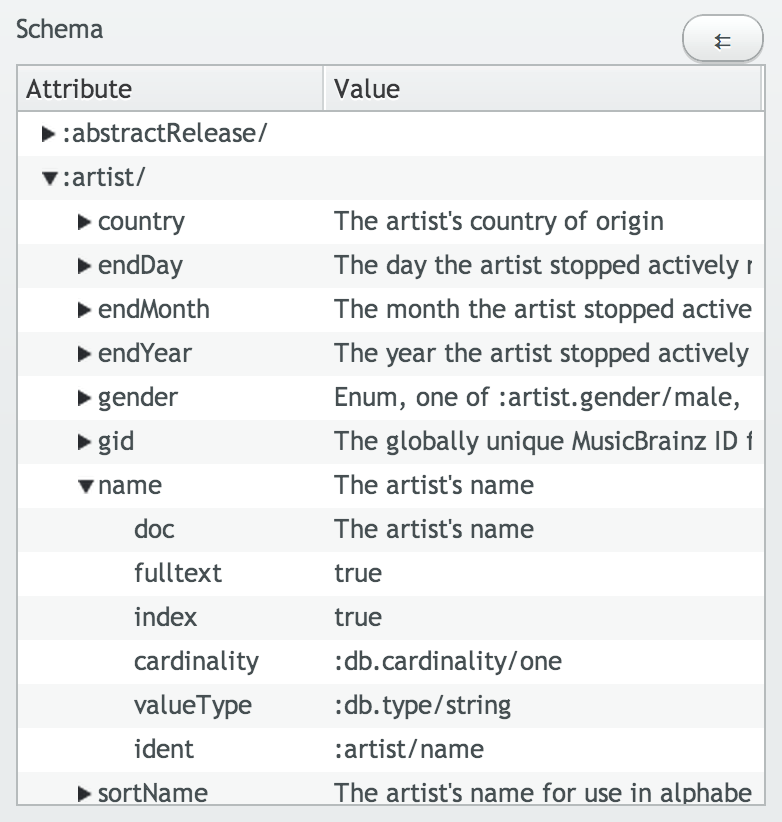Select the ident property row
Screen dimensions: 782x822
[x=390, y=750]
